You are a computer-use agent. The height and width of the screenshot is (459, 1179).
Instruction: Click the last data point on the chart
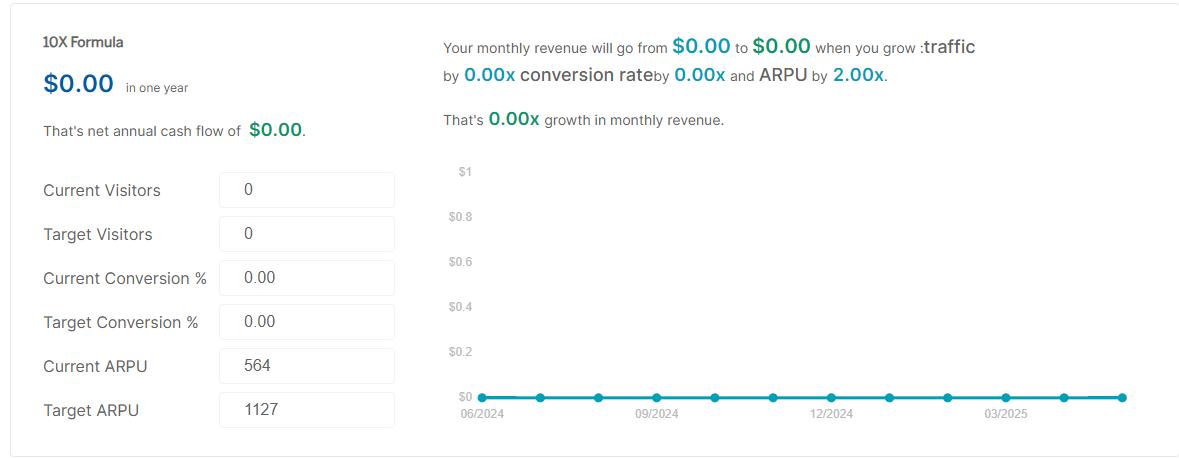(x=1122, y=397)
